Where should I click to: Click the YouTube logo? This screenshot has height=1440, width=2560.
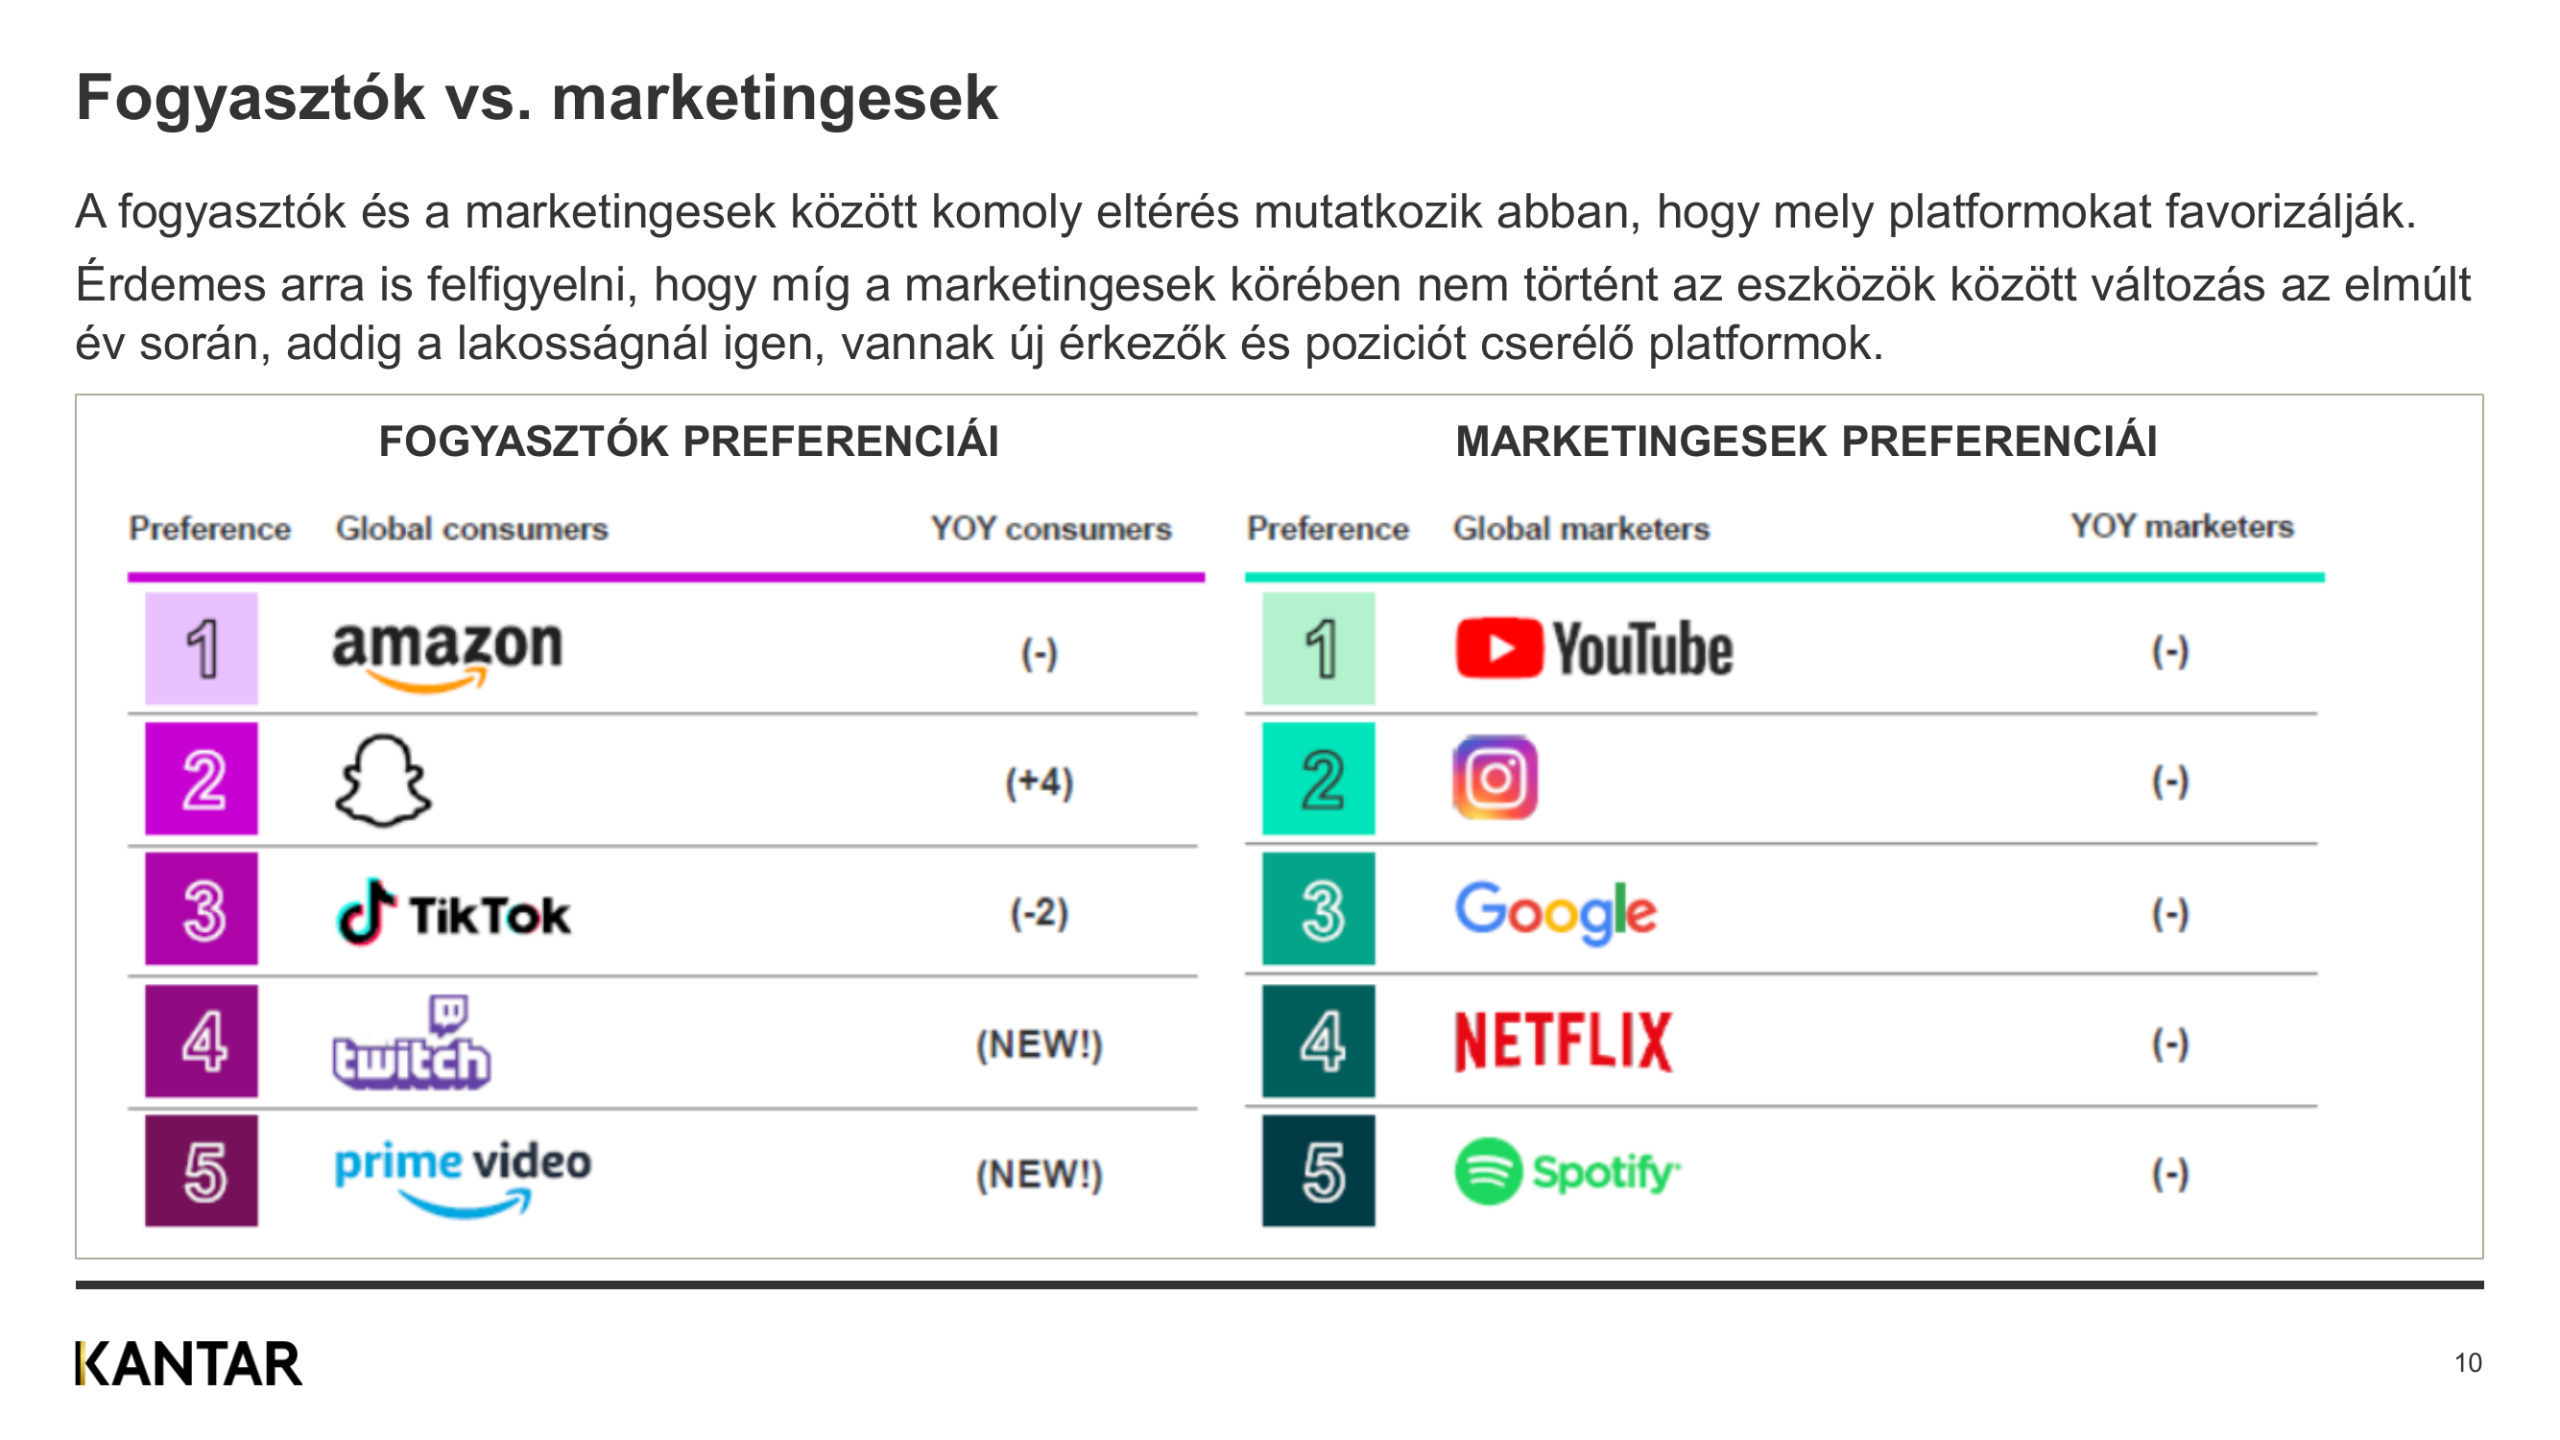[x=1594, y=649]
